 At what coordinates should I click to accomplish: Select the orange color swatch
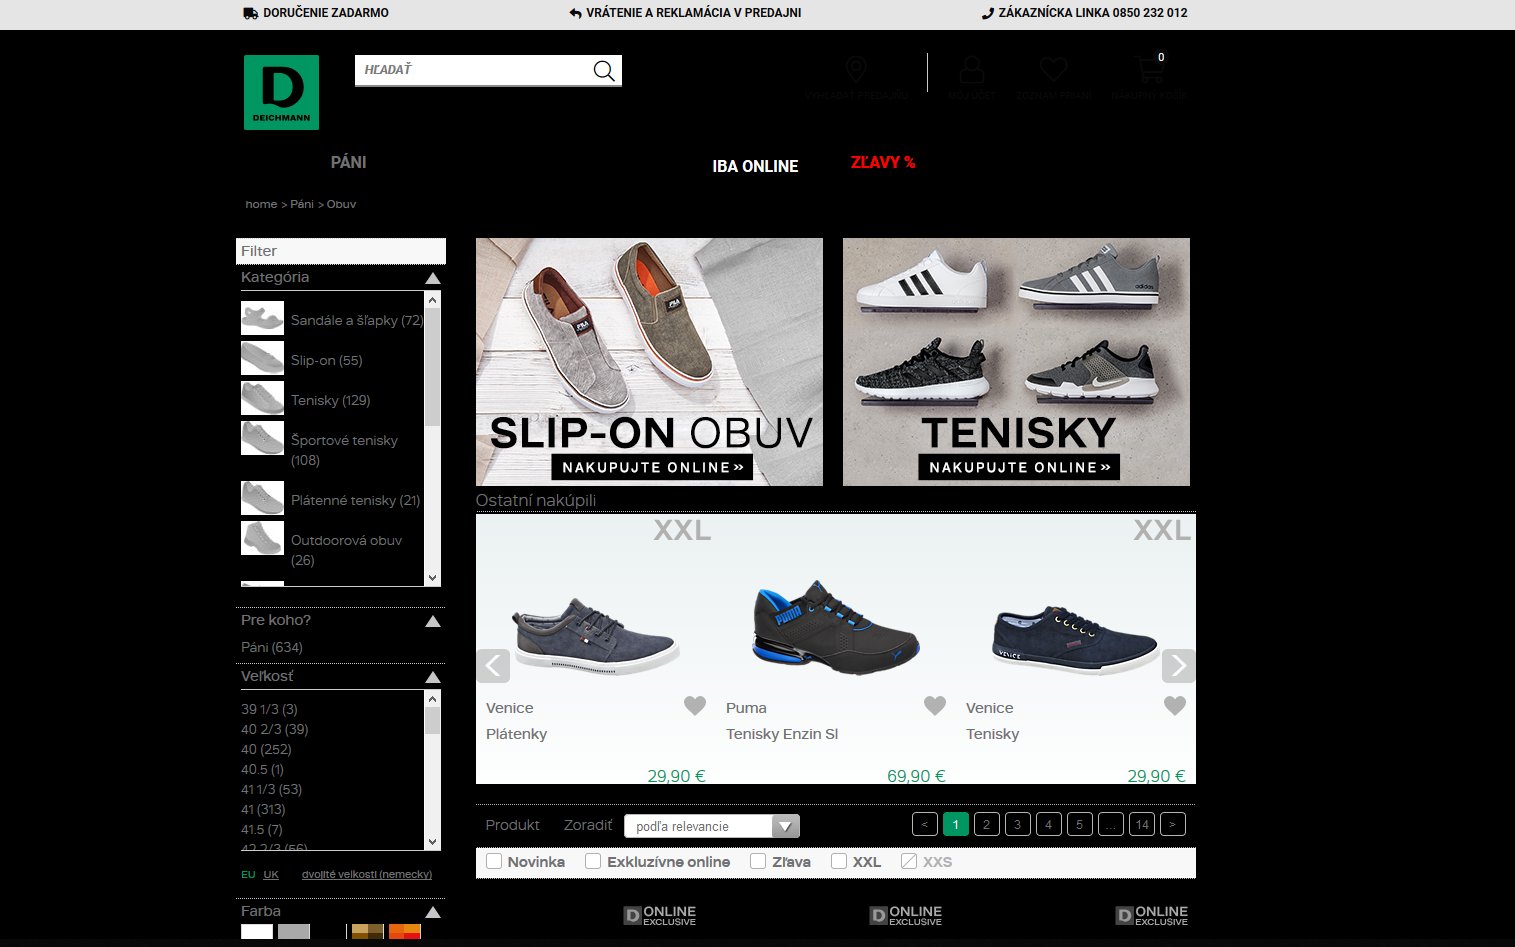pos(405,932)
